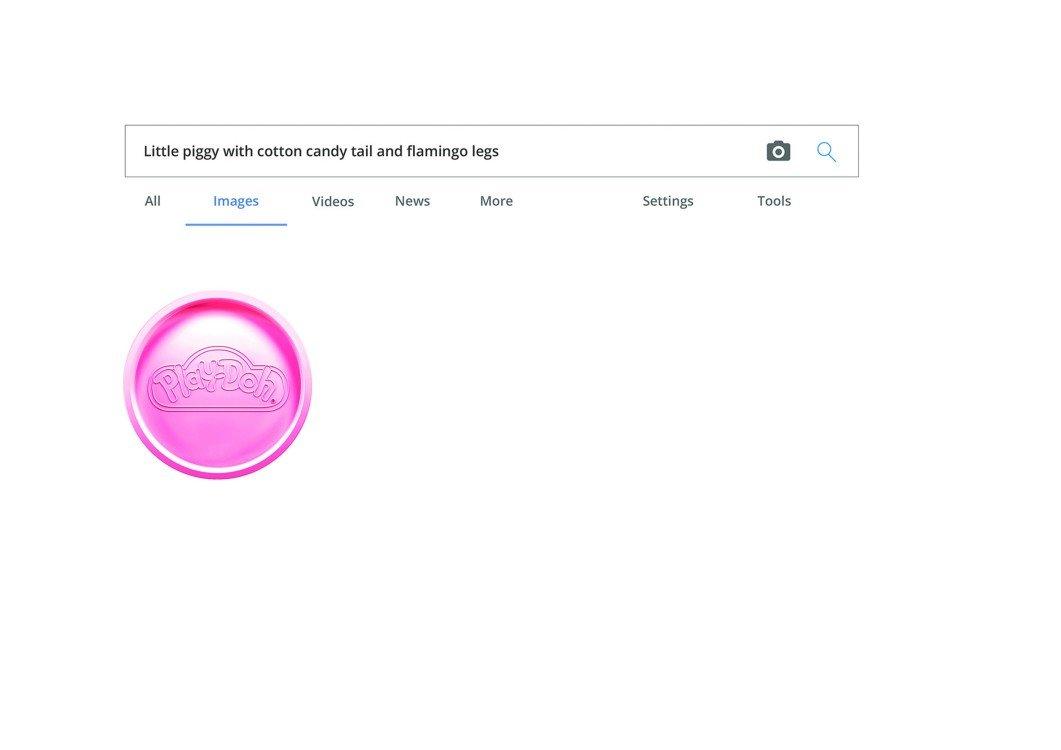
Task: Click the blue underline beneath the Images tab
Action: click(236, 224)
